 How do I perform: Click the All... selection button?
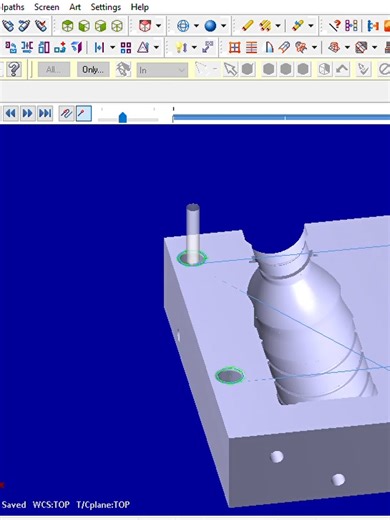pyautogui.click(x=54, y=70)
